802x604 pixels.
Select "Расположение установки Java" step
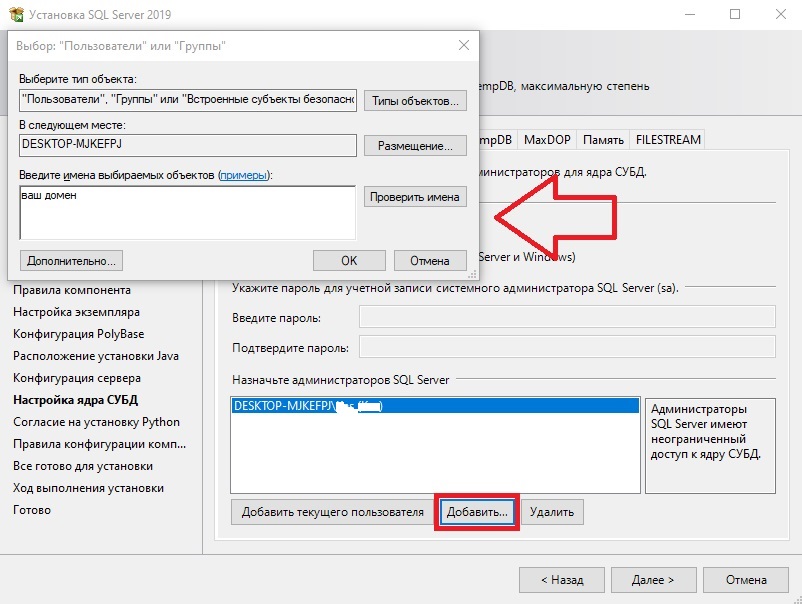pos(96,356)
